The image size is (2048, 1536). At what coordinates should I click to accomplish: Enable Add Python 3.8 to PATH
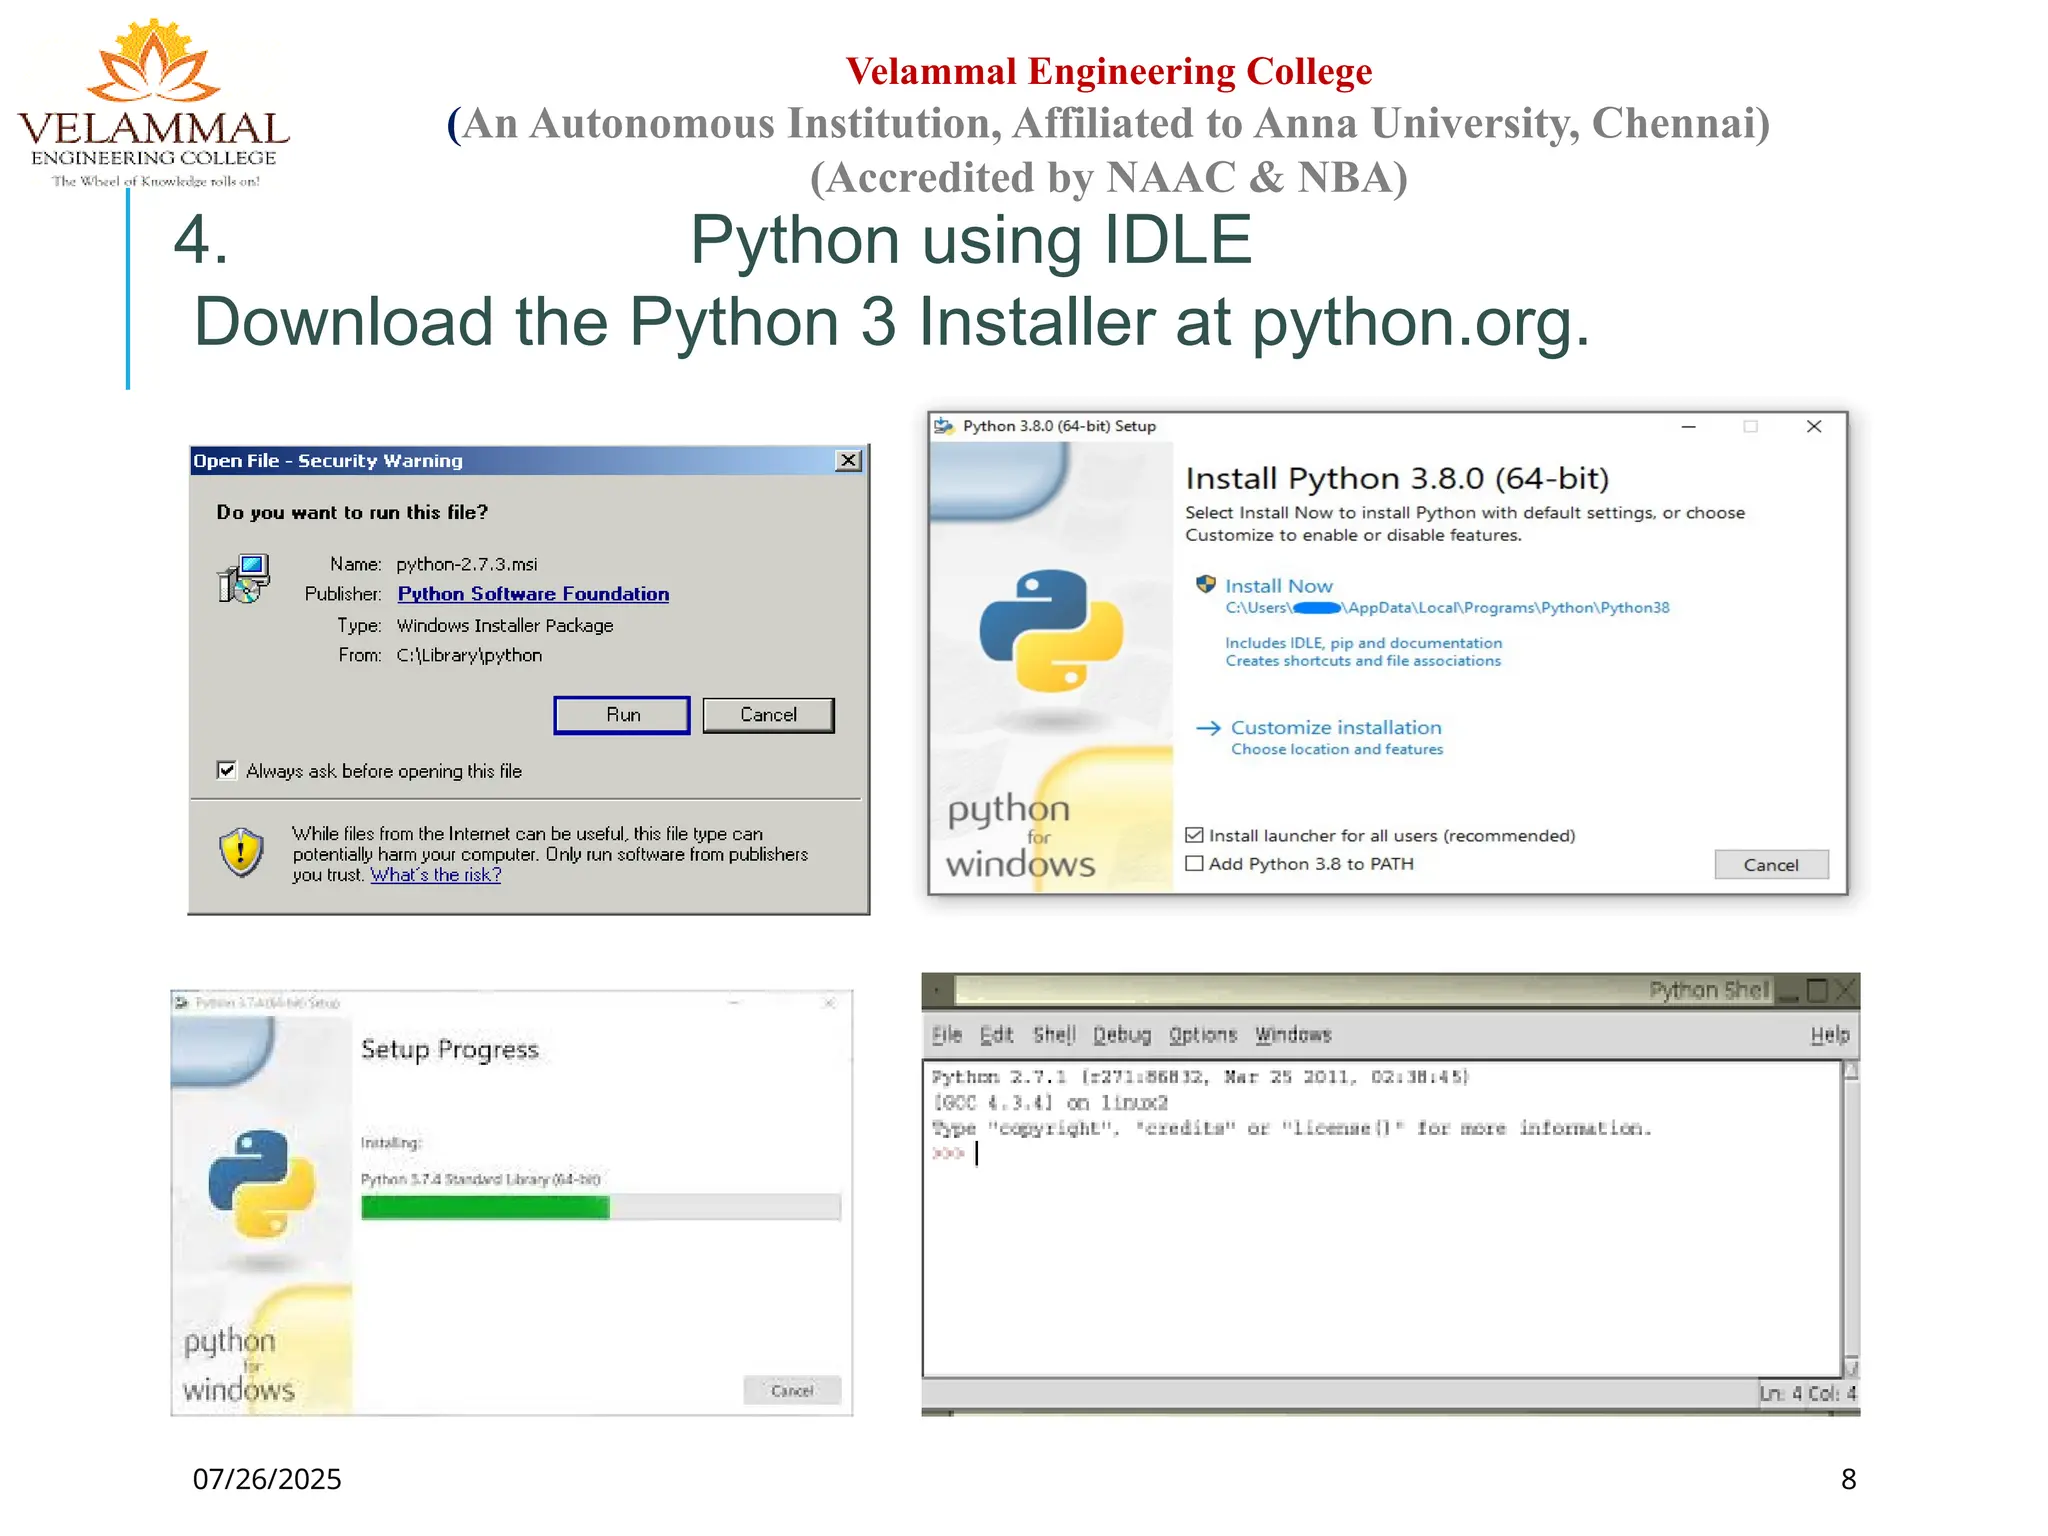click(x=1194, y=863)
